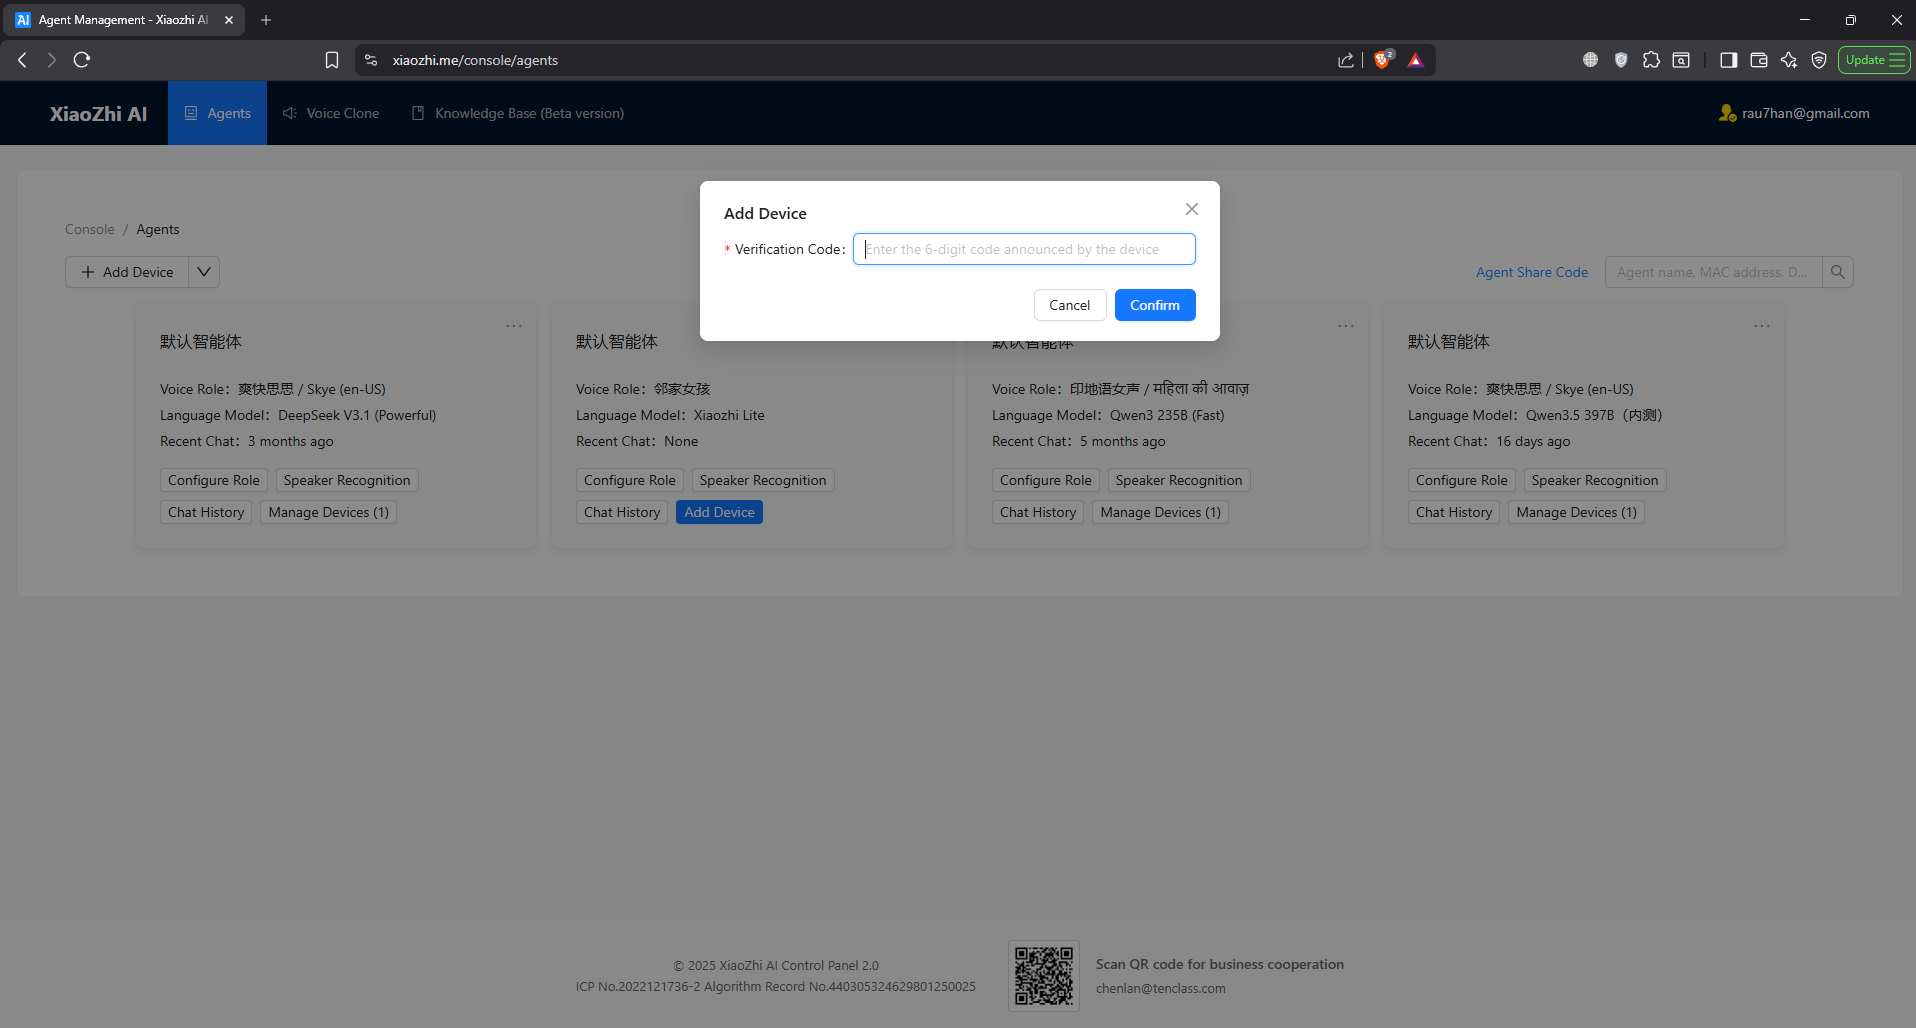The width and height of the screenshot is (1916, 1028).
Task: Click the search magnifier icon
Action: pyautogui.click(x=1838, y=272)
